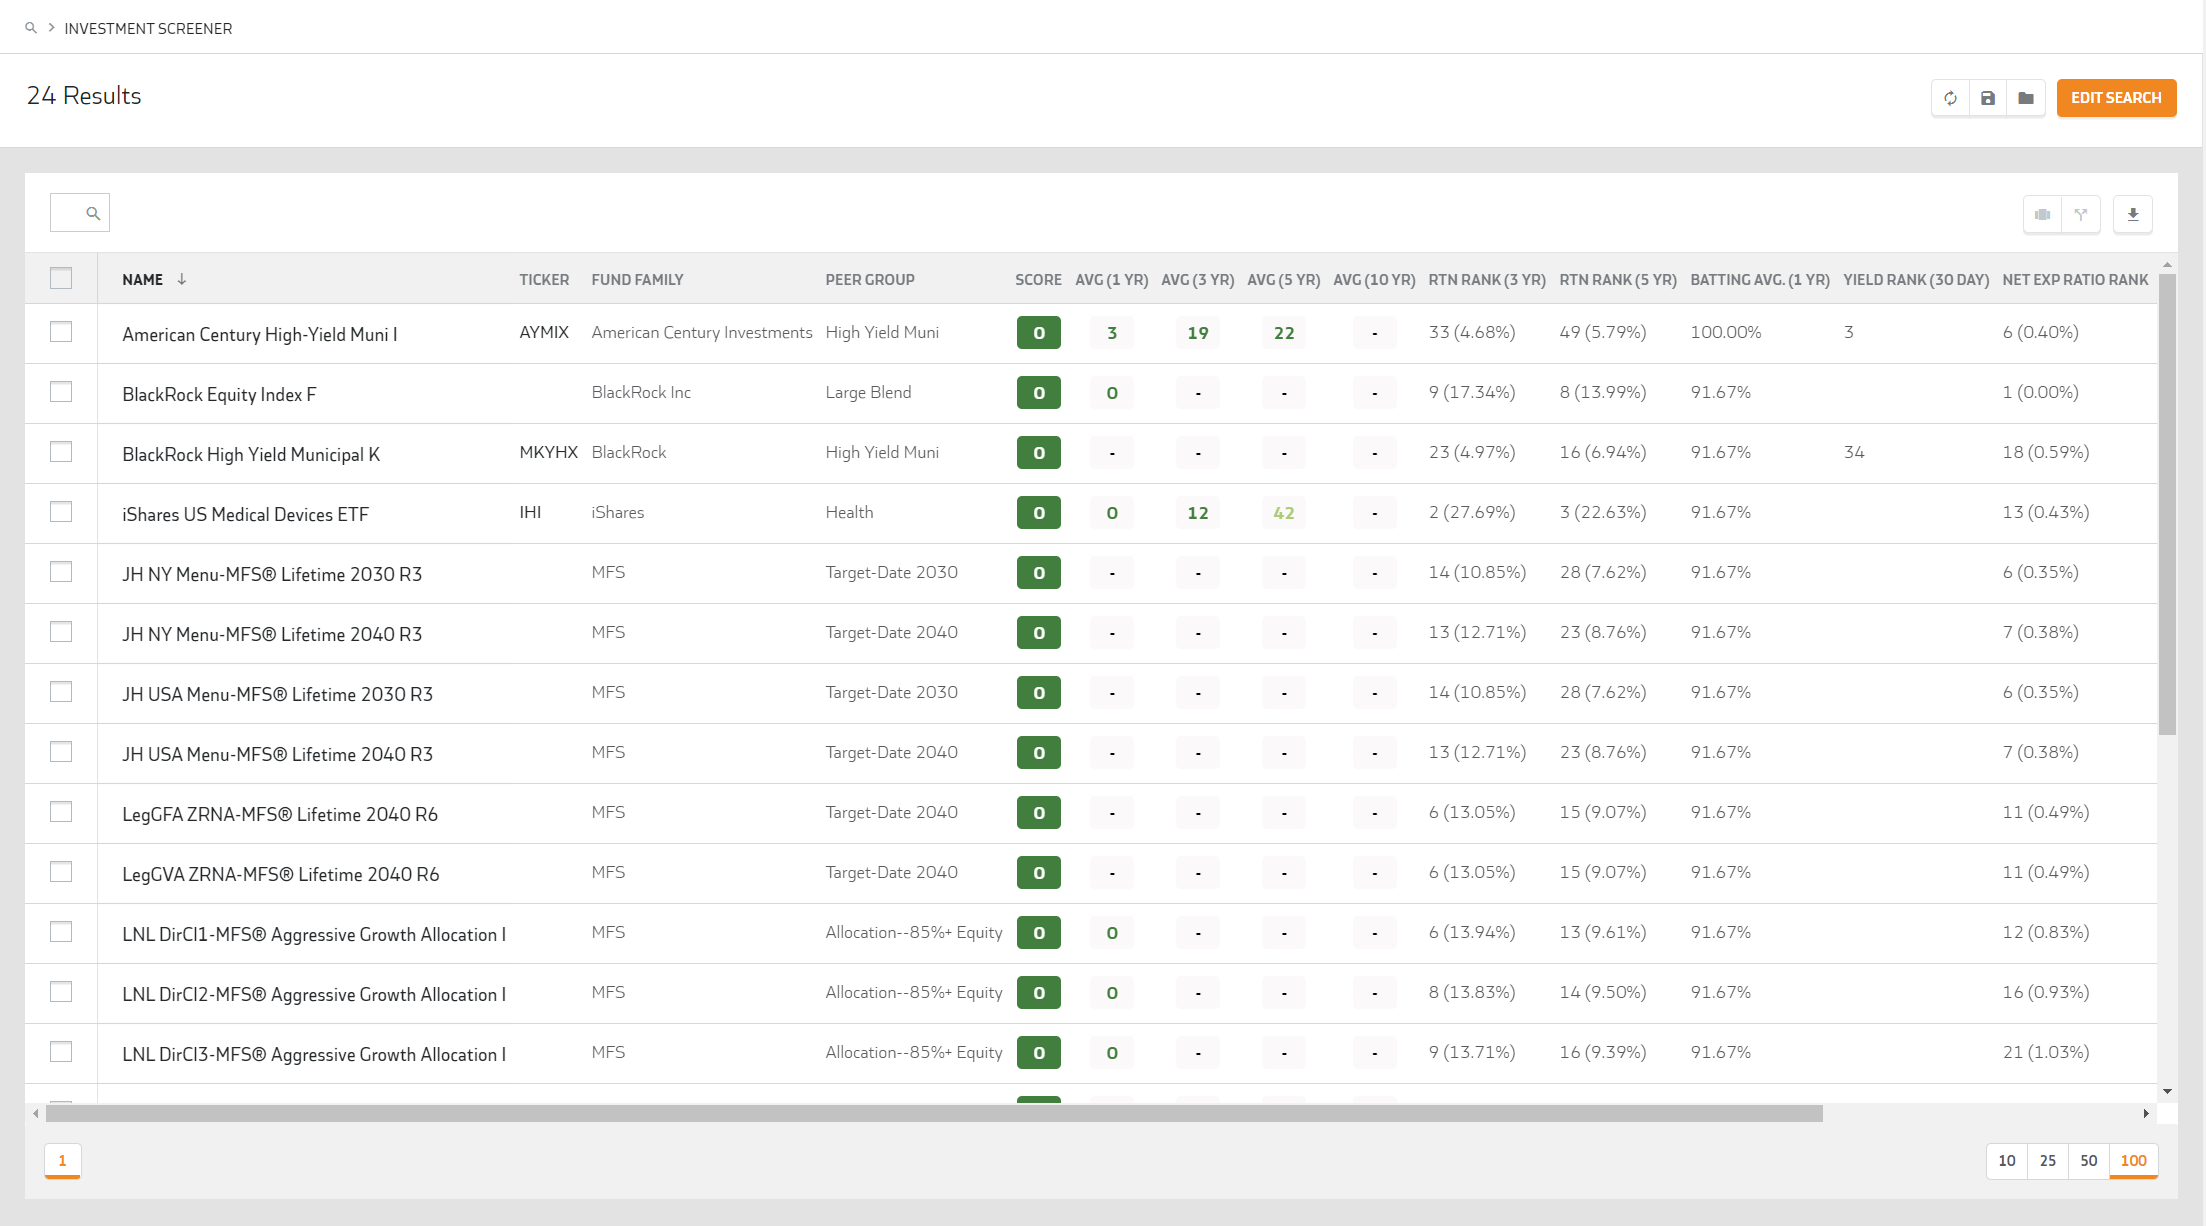Click the split arrows icon

click(x=2081, y=214)
